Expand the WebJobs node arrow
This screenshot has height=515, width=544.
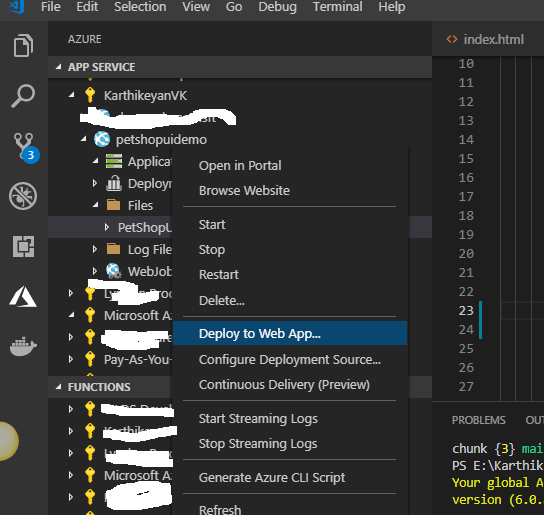(x=94, y=271)
